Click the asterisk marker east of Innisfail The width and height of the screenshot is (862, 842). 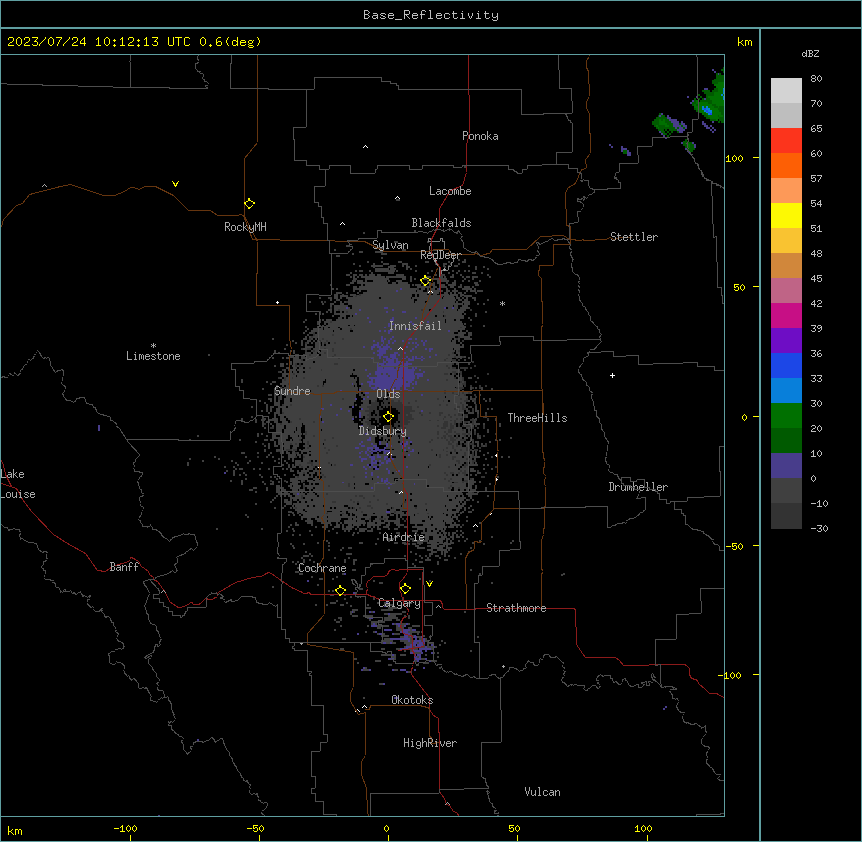[502, 303]
